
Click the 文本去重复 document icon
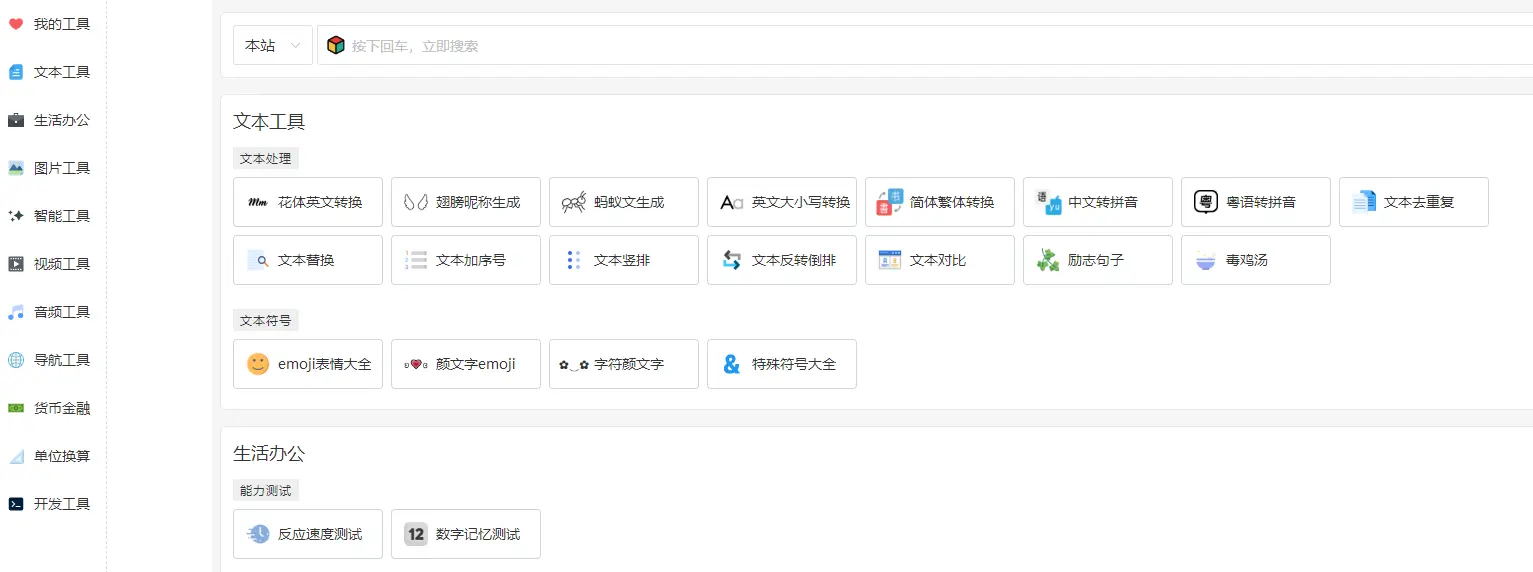coord(1364,202)
